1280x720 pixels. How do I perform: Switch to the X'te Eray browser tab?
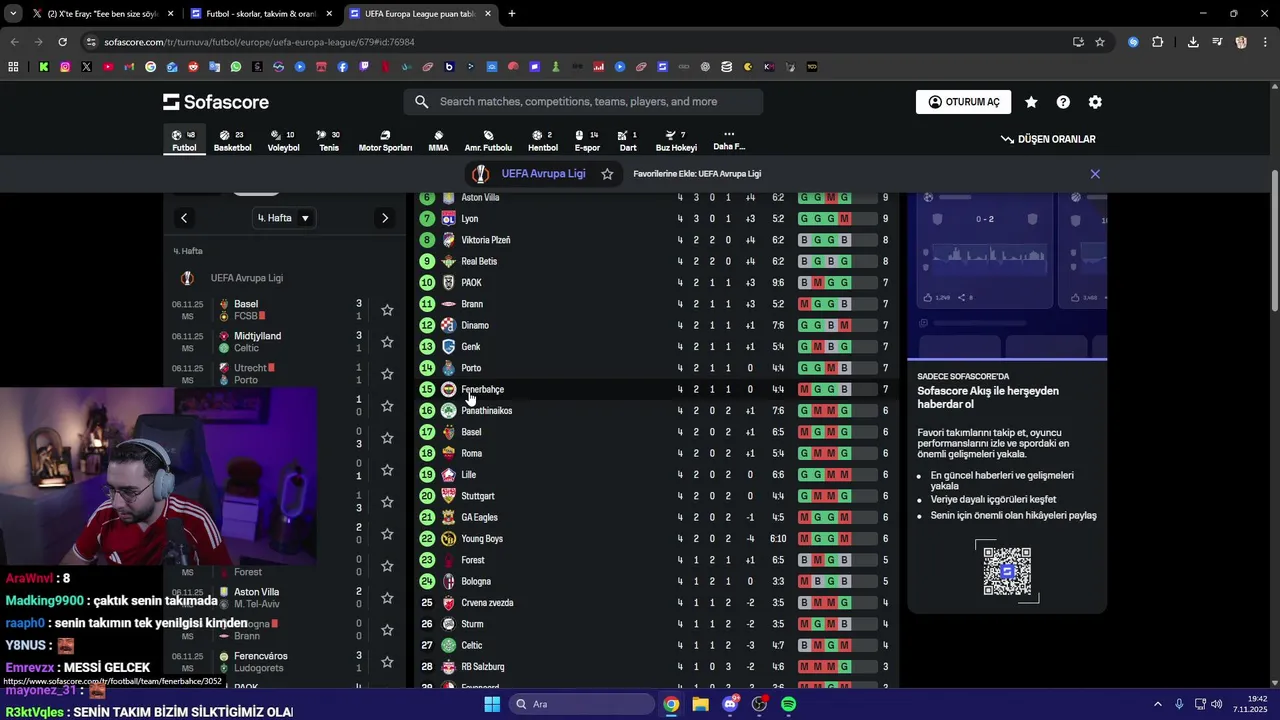[102, 14]
